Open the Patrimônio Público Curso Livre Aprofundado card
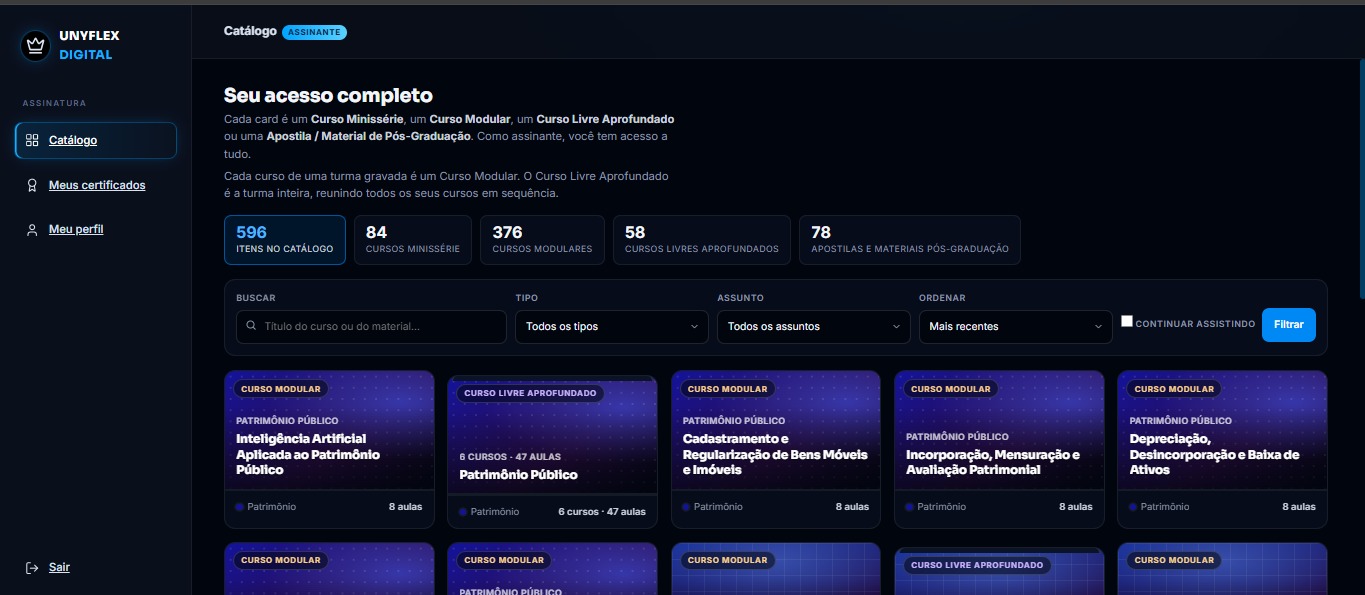This screenshot has width=1365, height=595. click(552, 452)
